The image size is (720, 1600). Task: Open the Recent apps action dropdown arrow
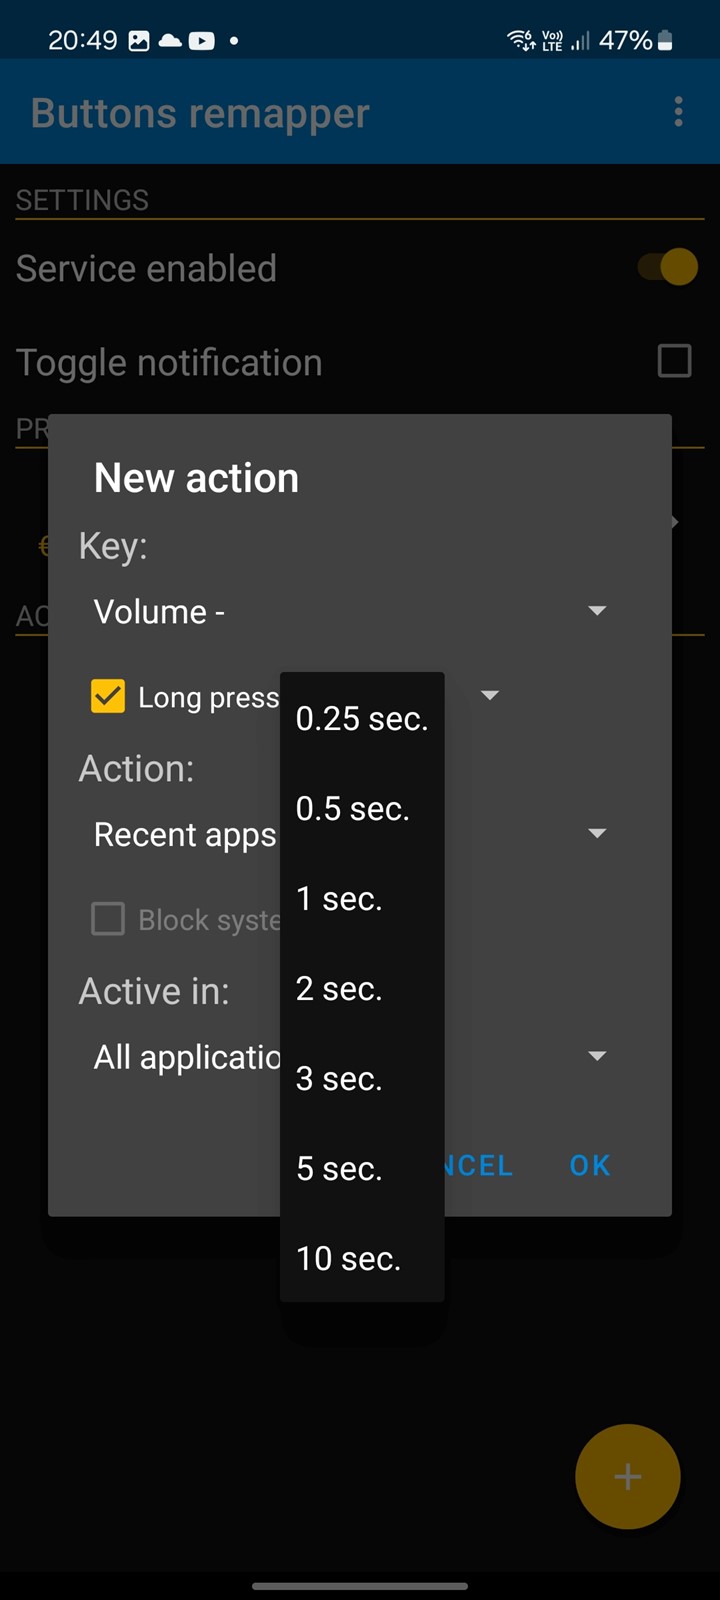[597, 833]
